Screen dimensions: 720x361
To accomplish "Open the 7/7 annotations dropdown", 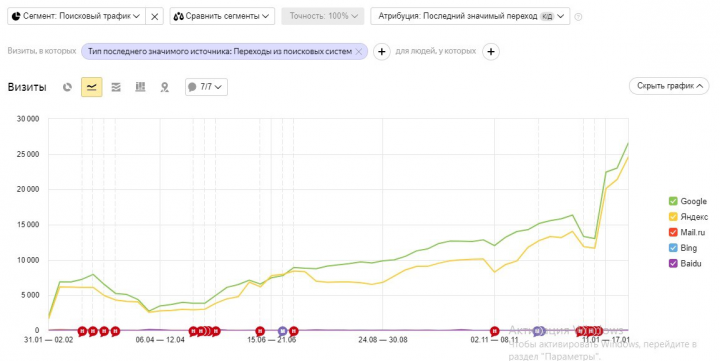I will point(206,87).
